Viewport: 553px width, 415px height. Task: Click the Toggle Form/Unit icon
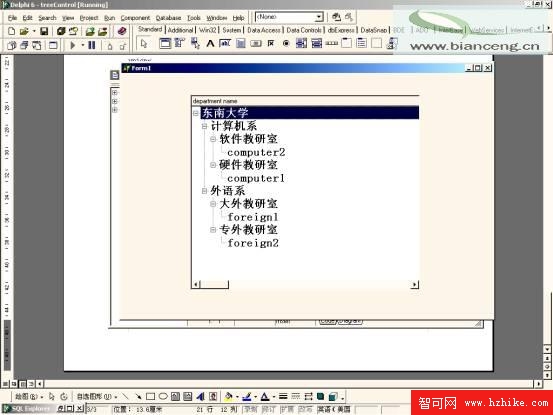click(x=37, y=45)
